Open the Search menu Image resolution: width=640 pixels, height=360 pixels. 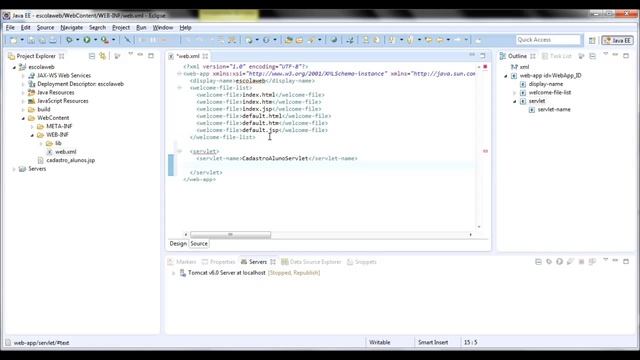coord(98,27)
